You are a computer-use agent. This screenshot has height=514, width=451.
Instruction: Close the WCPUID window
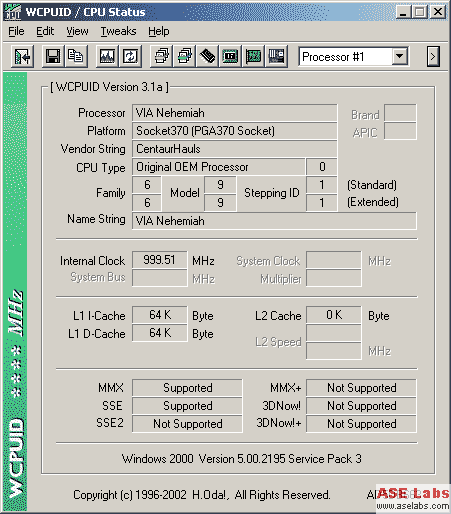click(x=438, y=12)
